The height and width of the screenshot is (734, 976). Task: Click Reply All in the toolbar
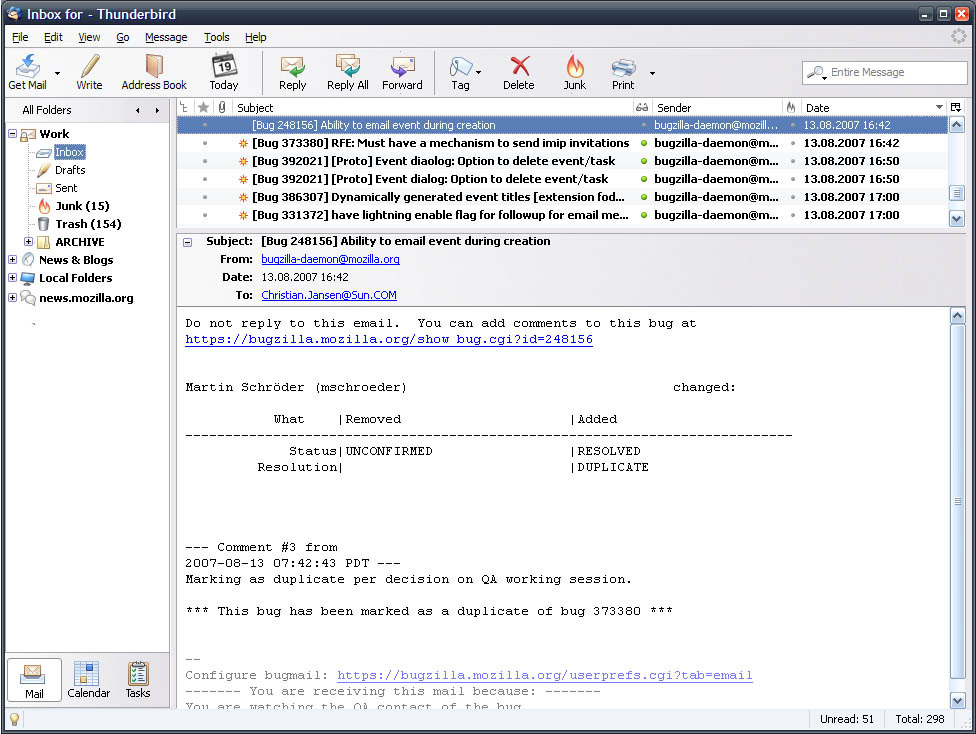point(347,72)
